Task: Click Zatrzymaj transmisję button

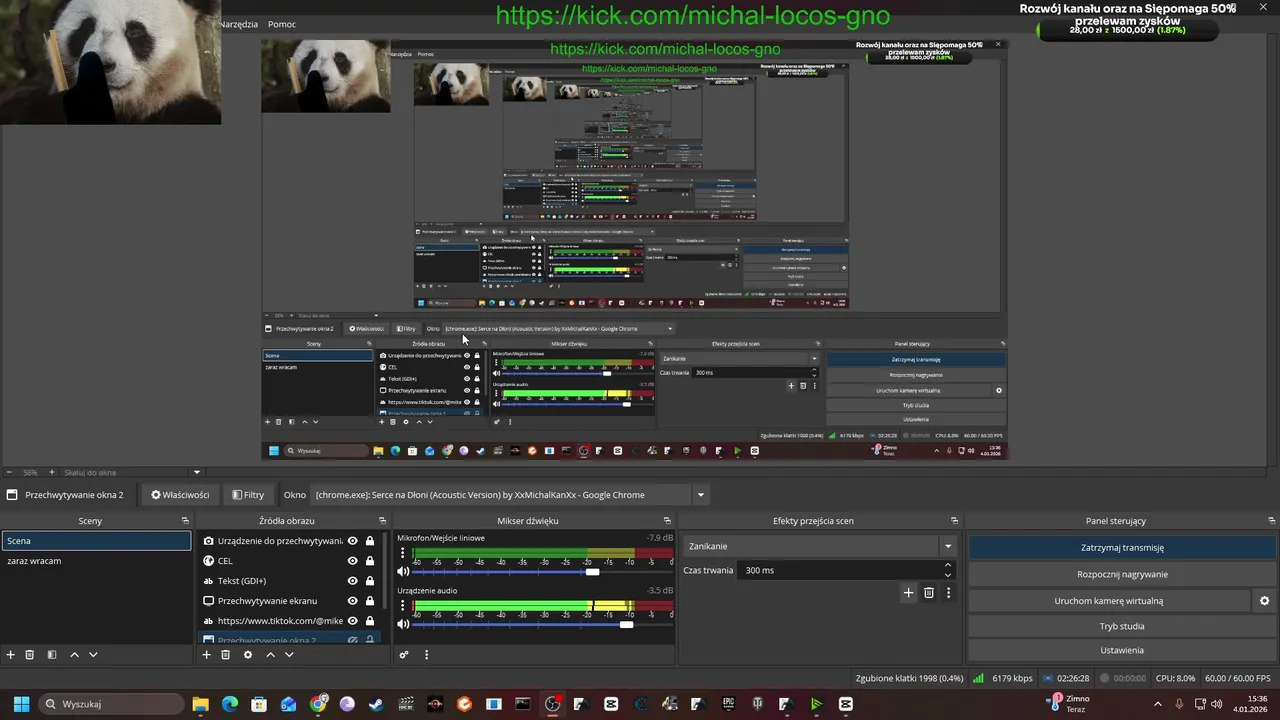Action: [1122, 548]
